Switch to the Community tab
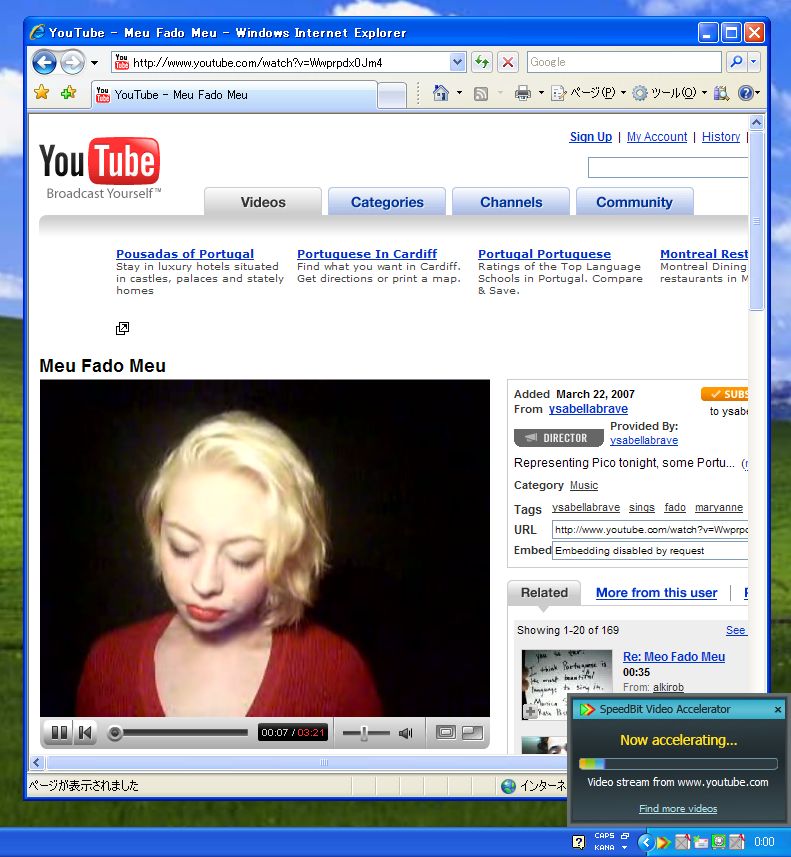 tap(635, 202)
